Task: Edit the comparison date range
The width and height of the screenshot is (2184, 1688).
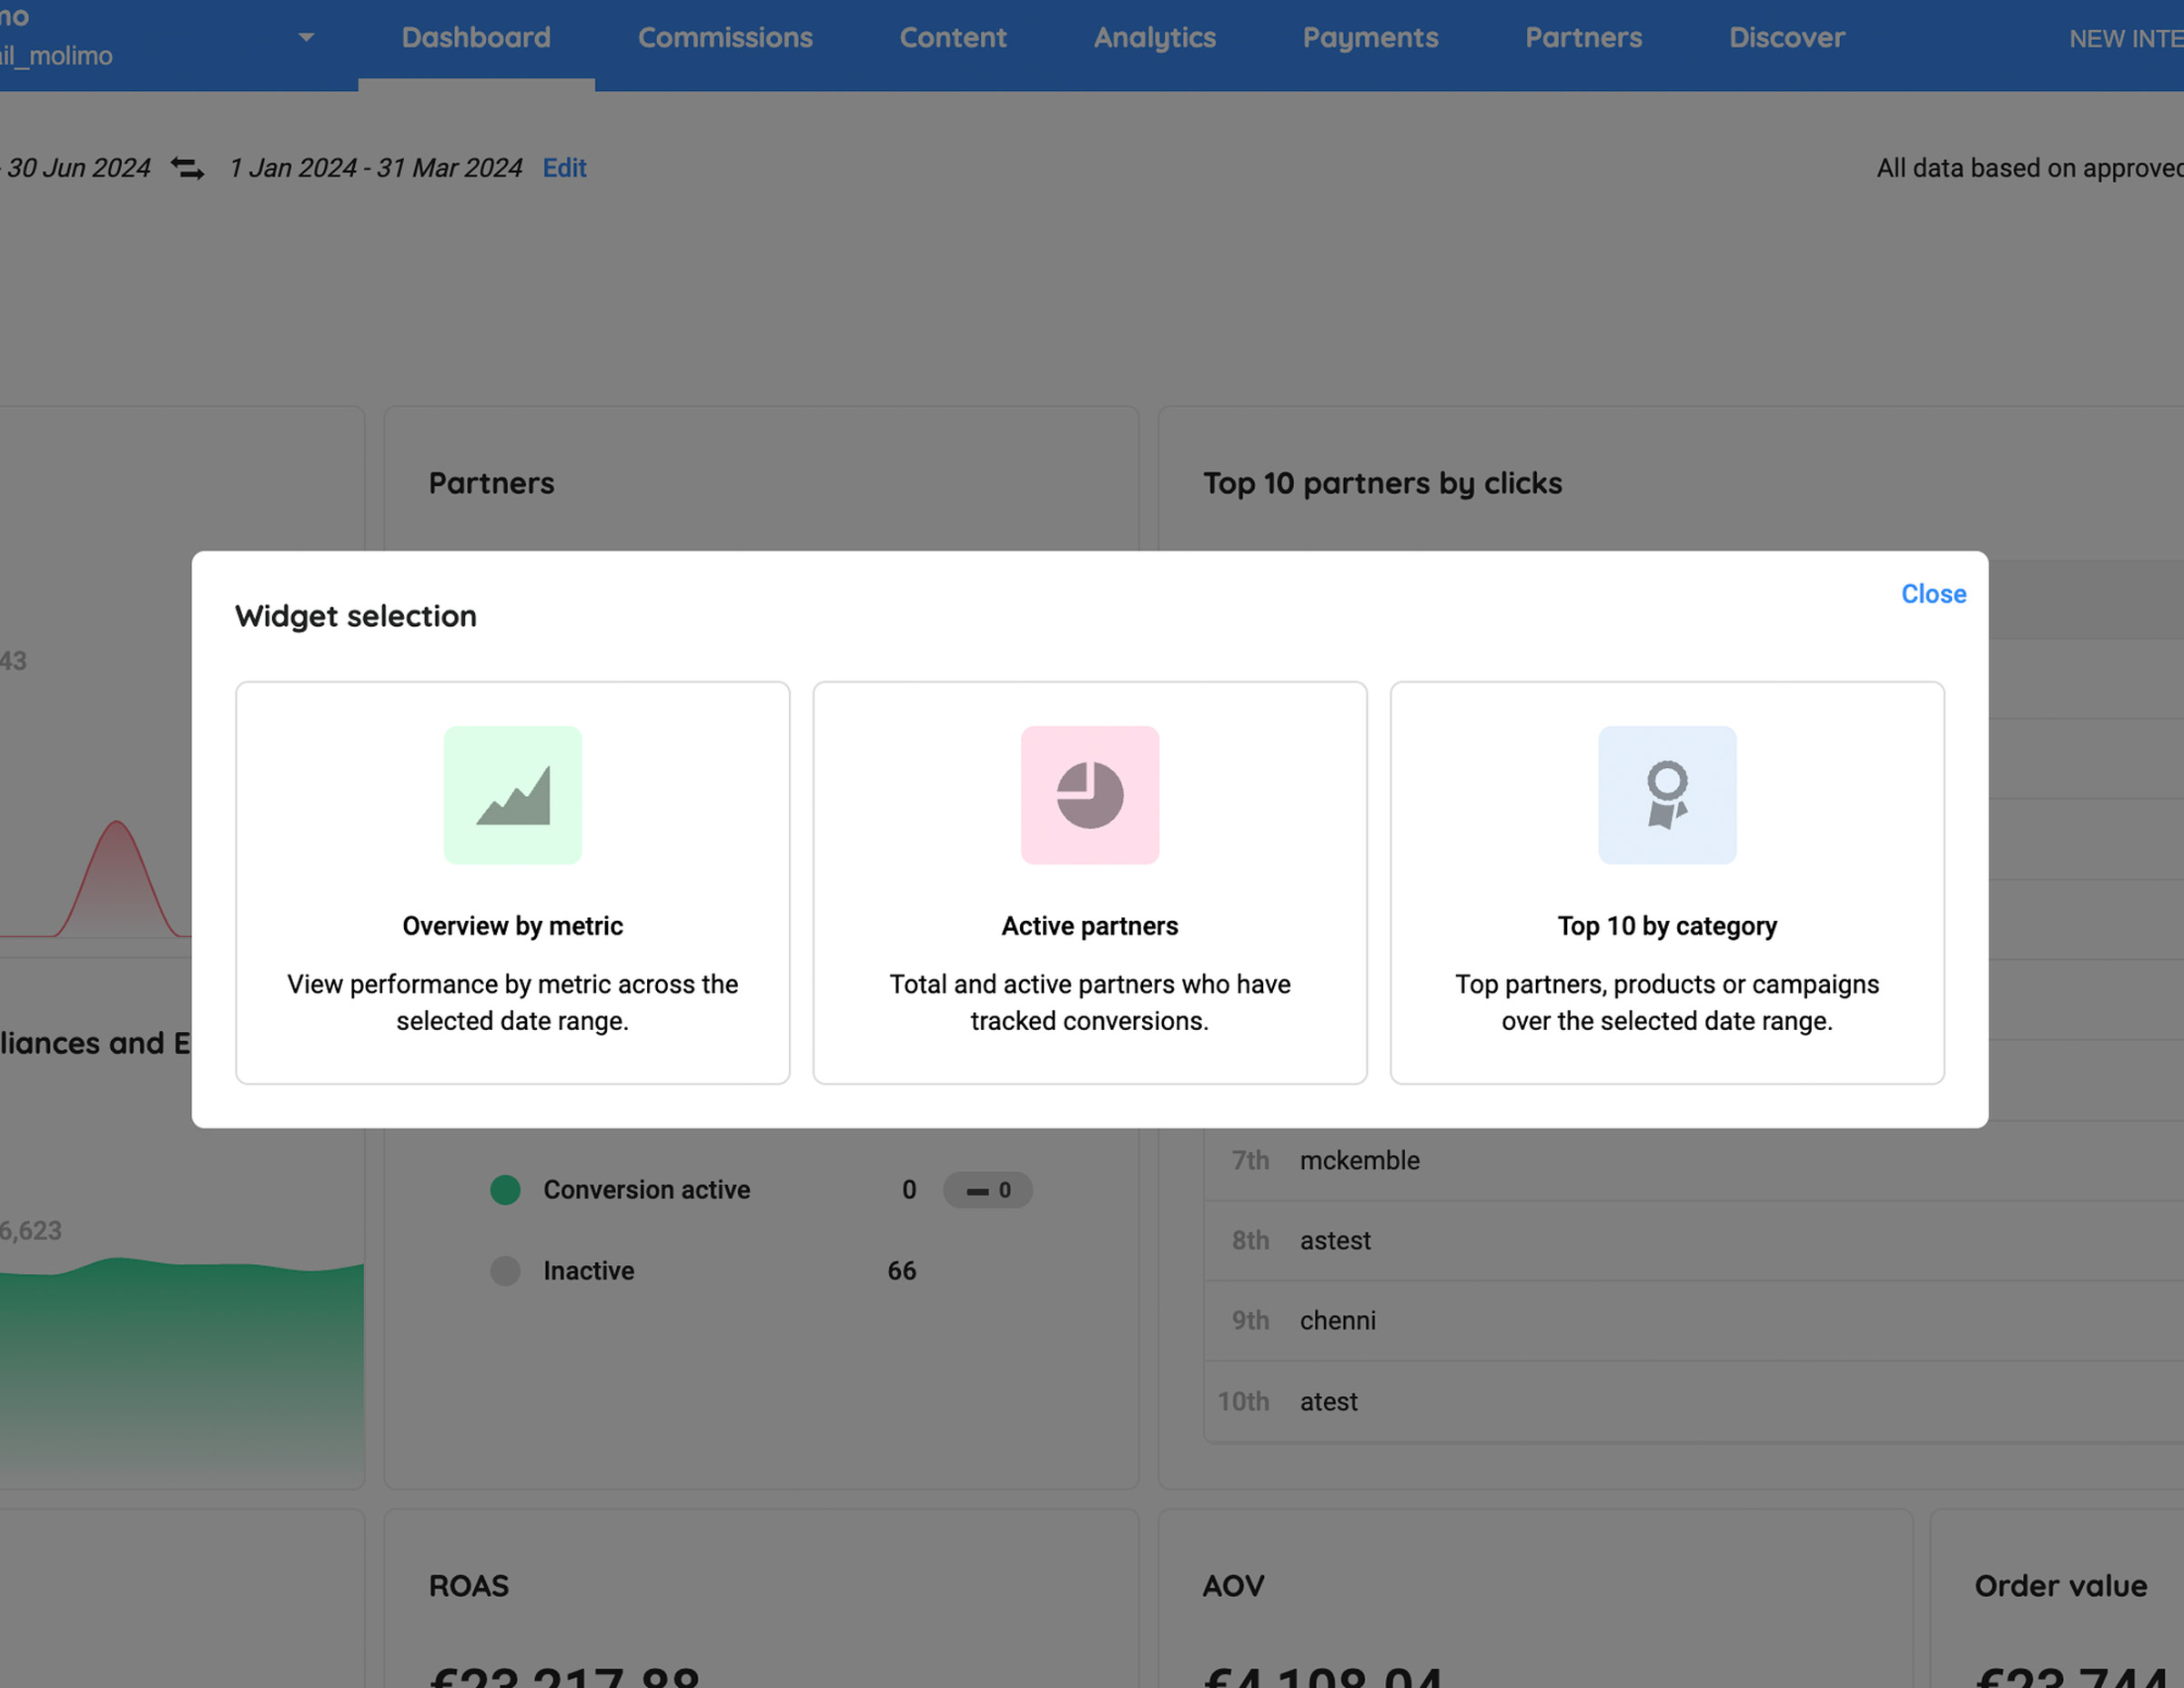Action: pos(564,168)
